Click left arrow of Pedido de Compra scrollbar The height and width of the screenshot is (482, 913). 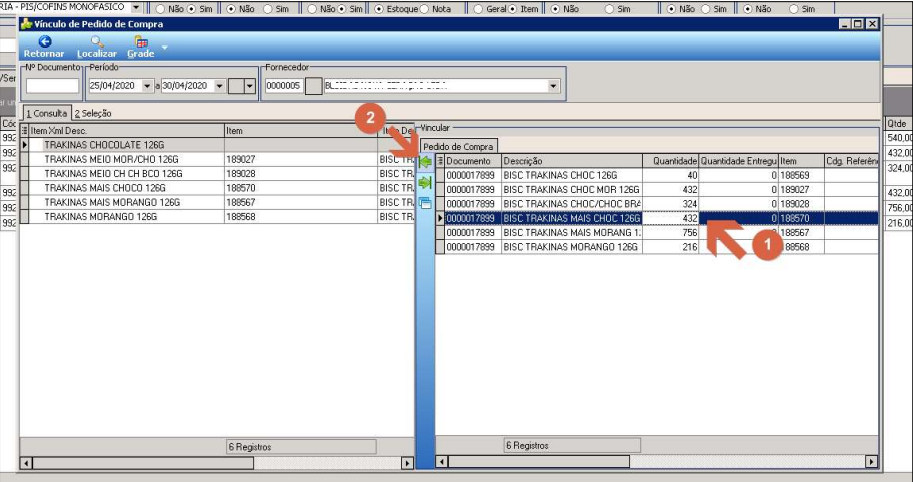[442, 462]
